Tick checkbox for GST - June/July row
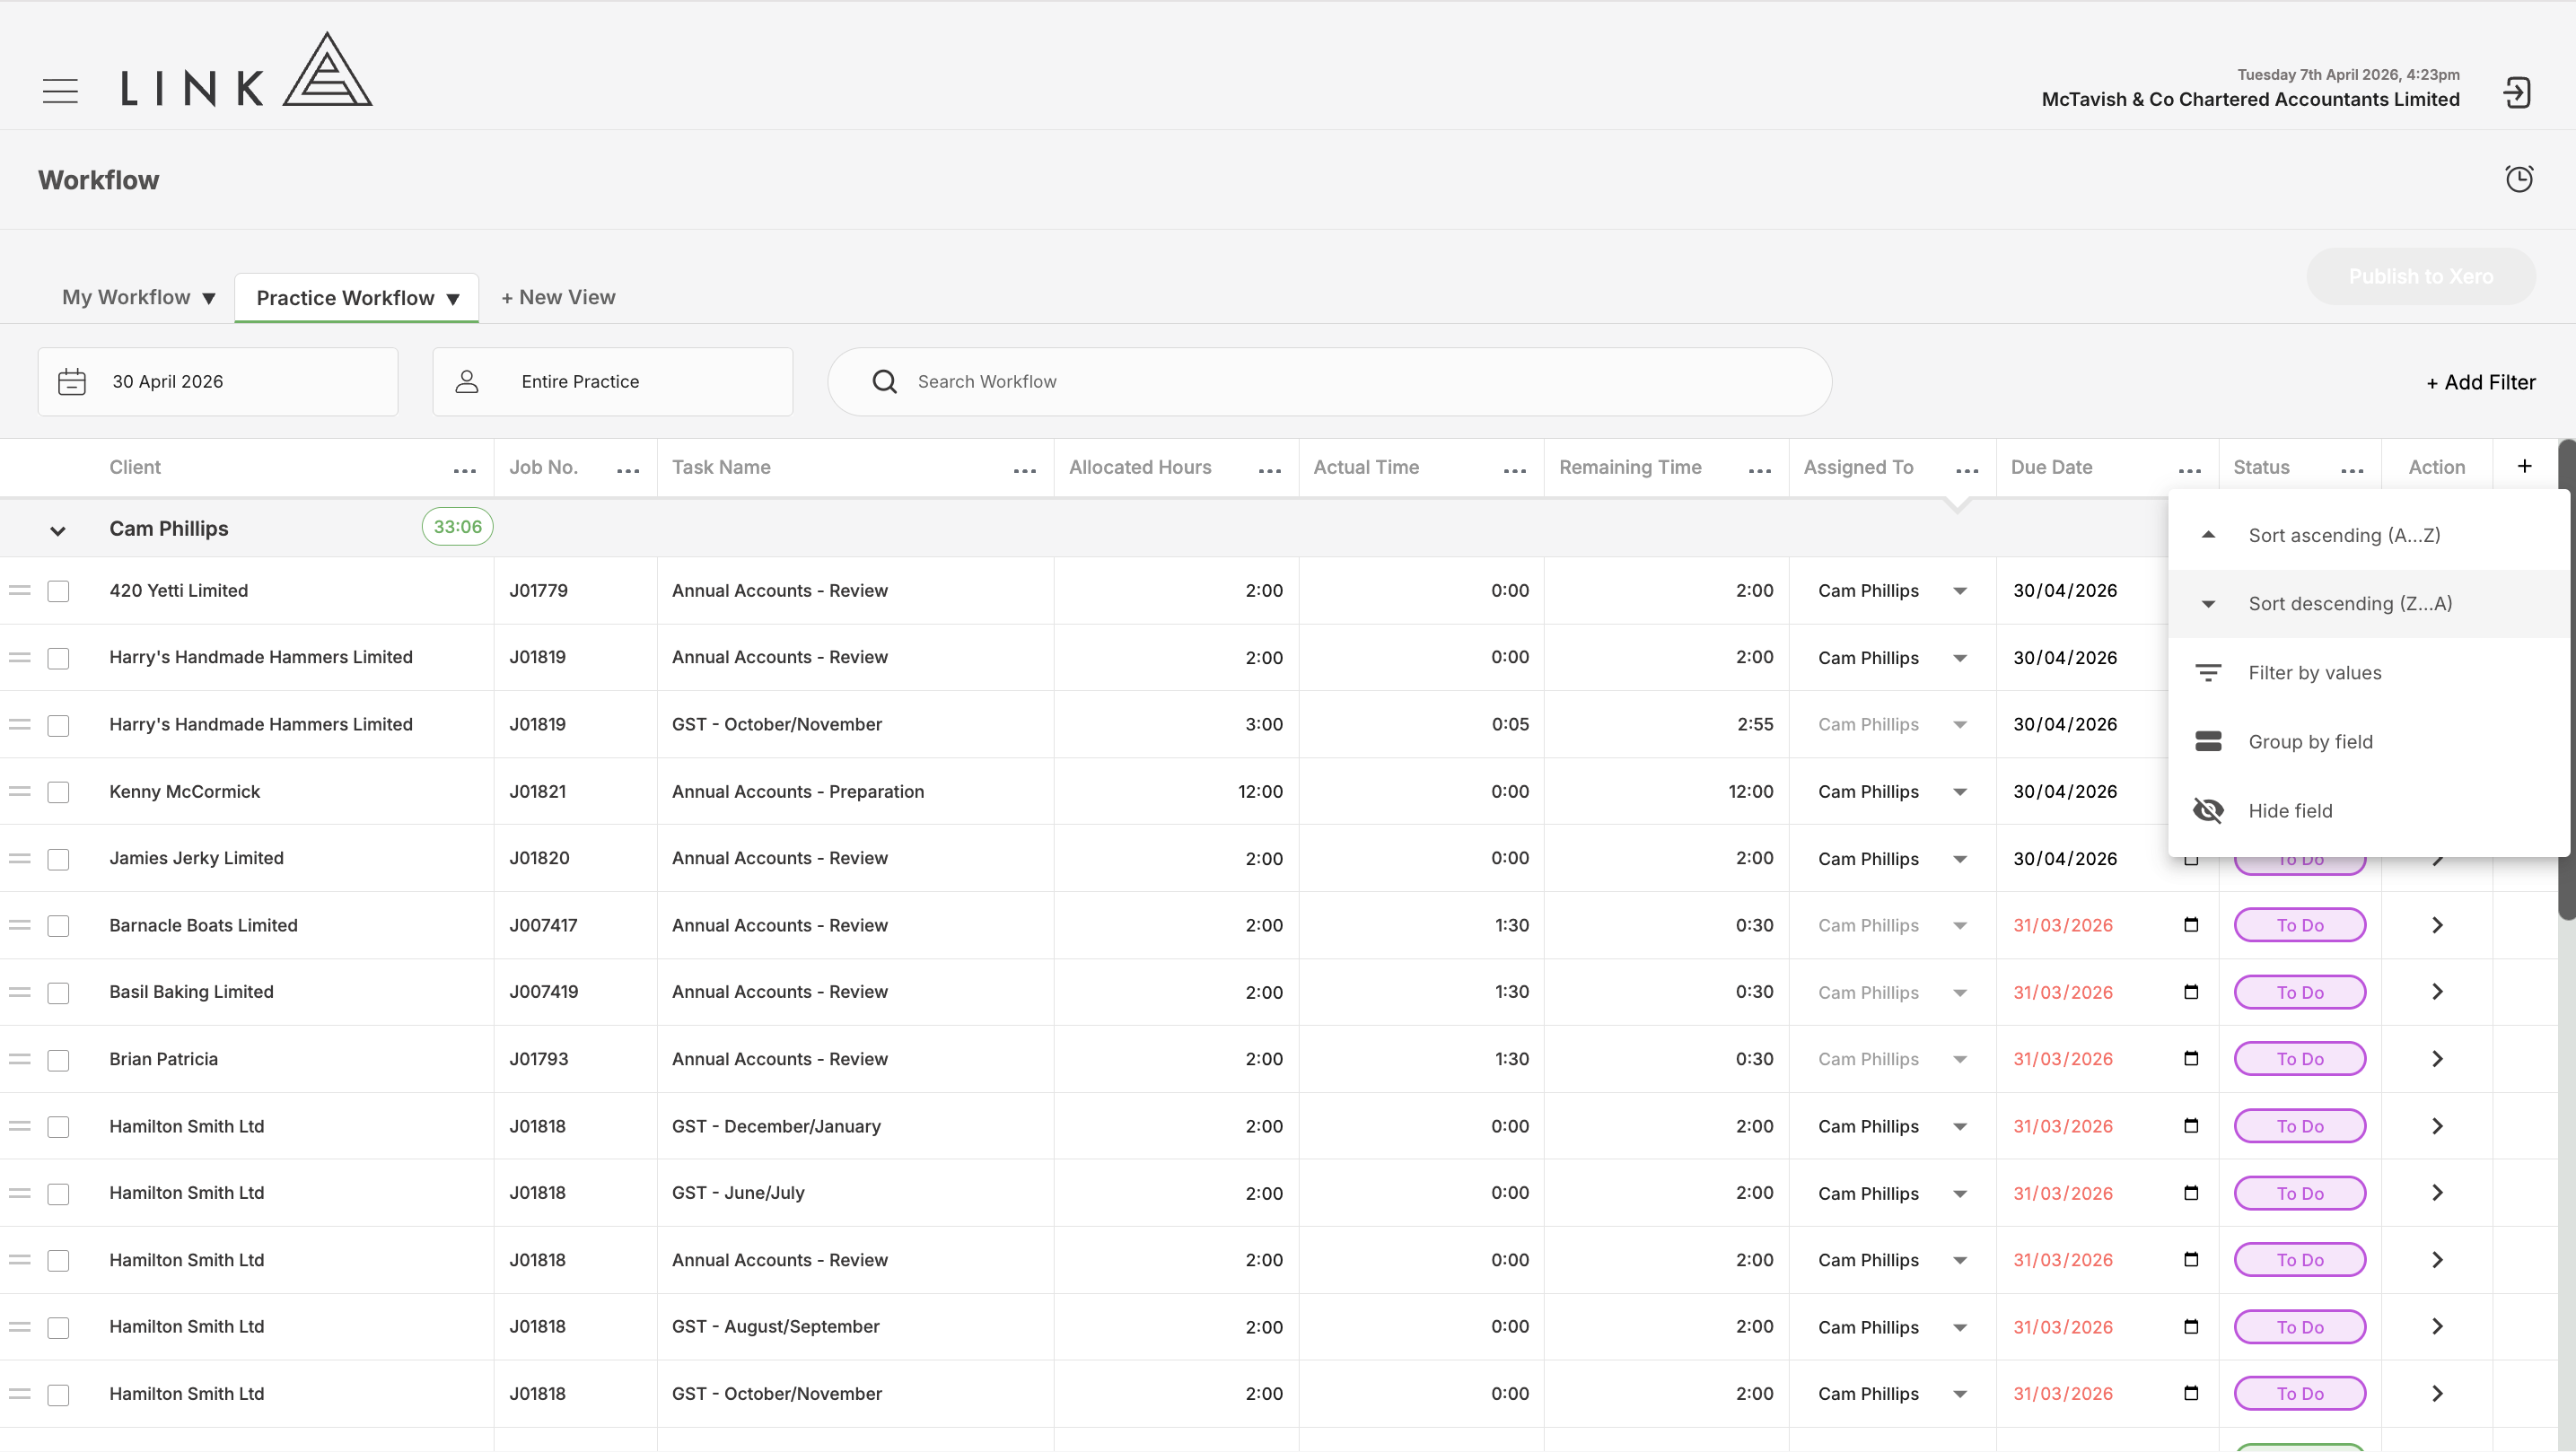 tap(59, 1195)
